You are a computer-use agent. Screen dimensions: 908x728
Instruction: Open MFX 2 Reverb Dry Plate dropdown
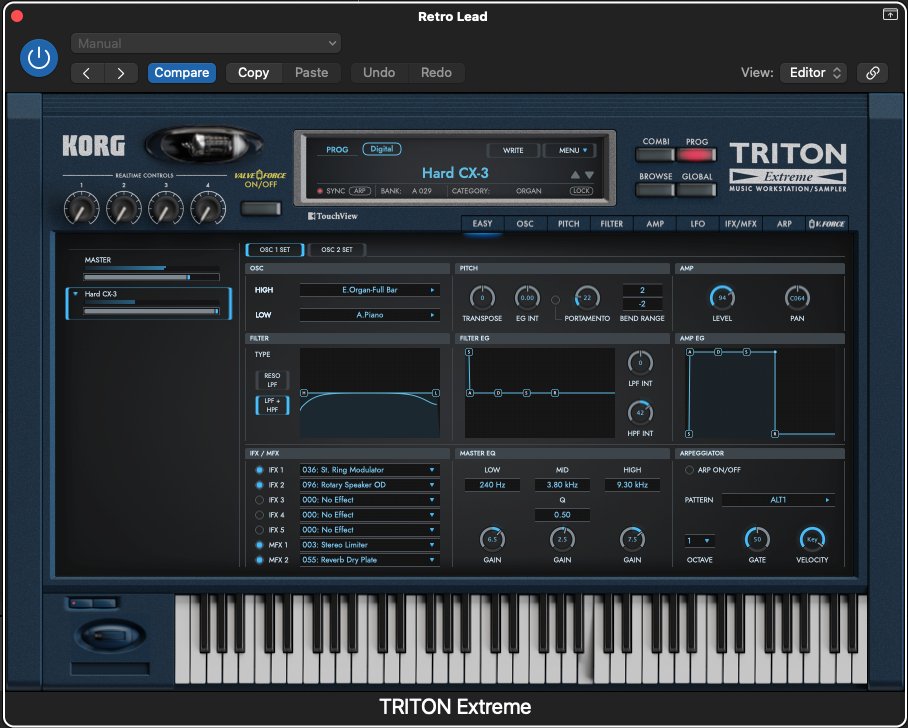(369, 560)
